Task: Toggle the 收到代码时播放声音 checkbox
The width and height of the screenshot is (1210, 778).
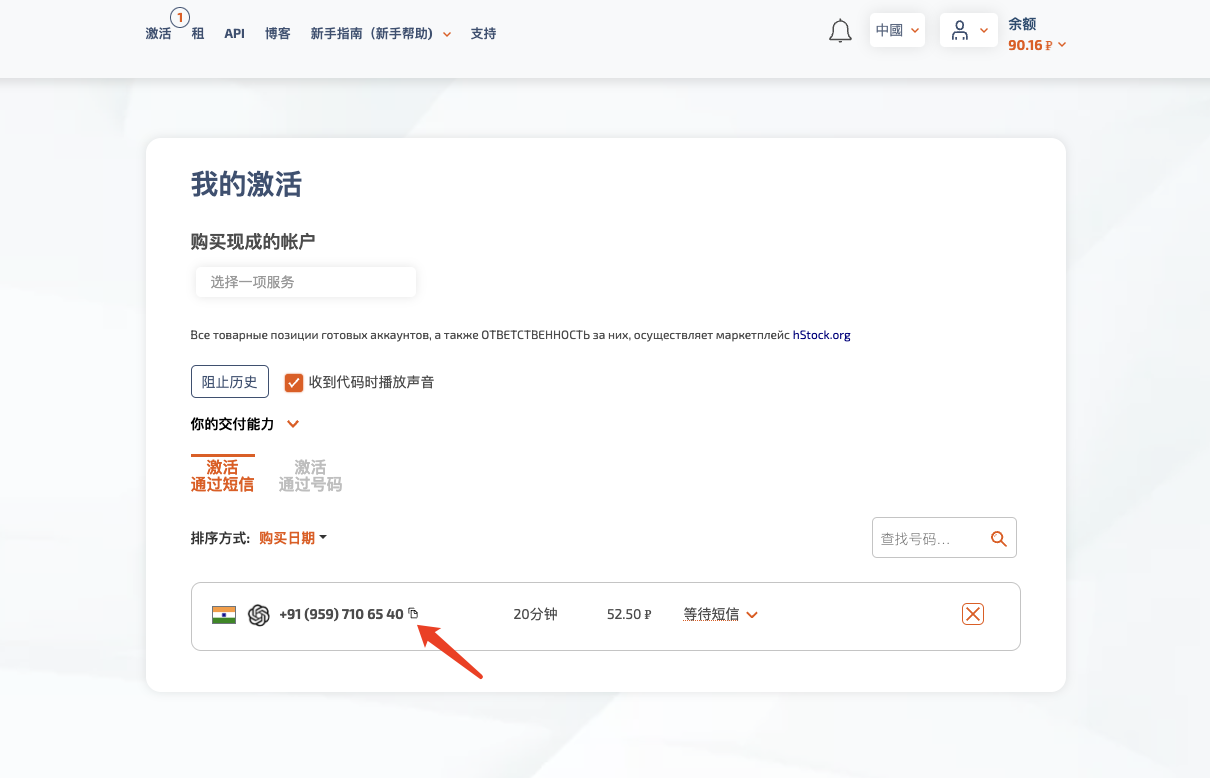Action: 294,382
